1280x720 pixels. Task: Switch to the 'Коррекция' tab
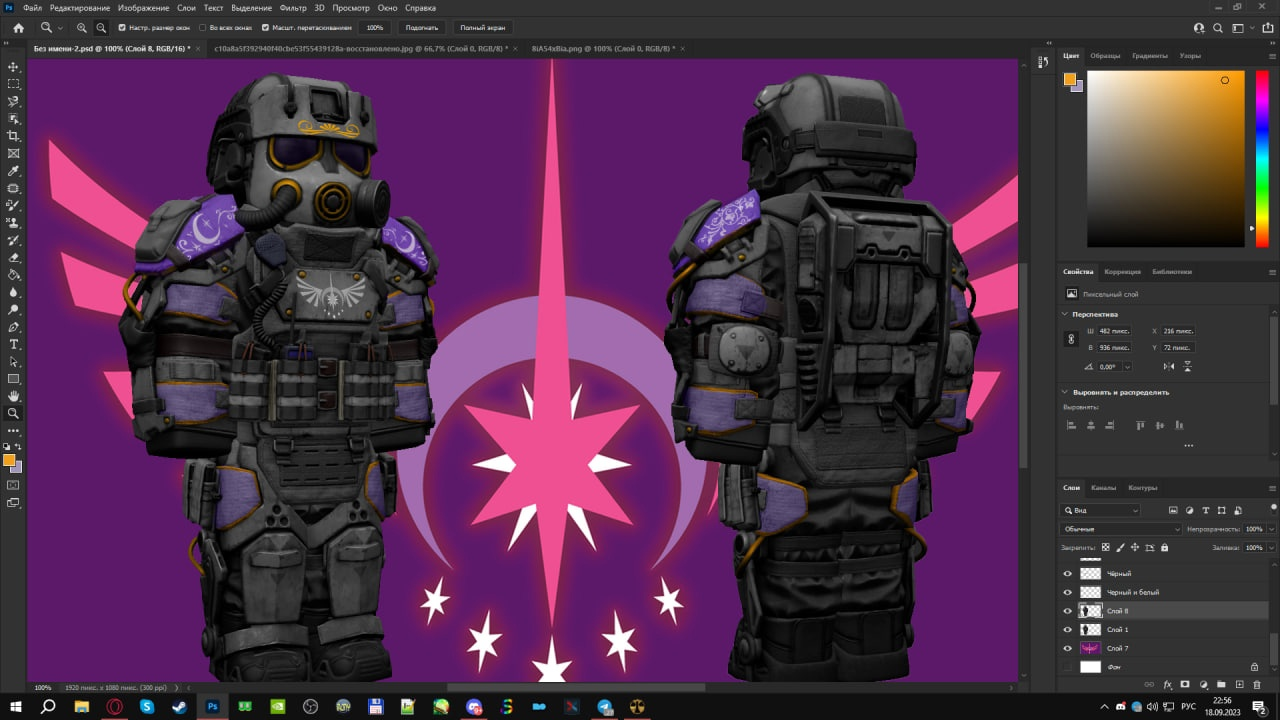1122,272
